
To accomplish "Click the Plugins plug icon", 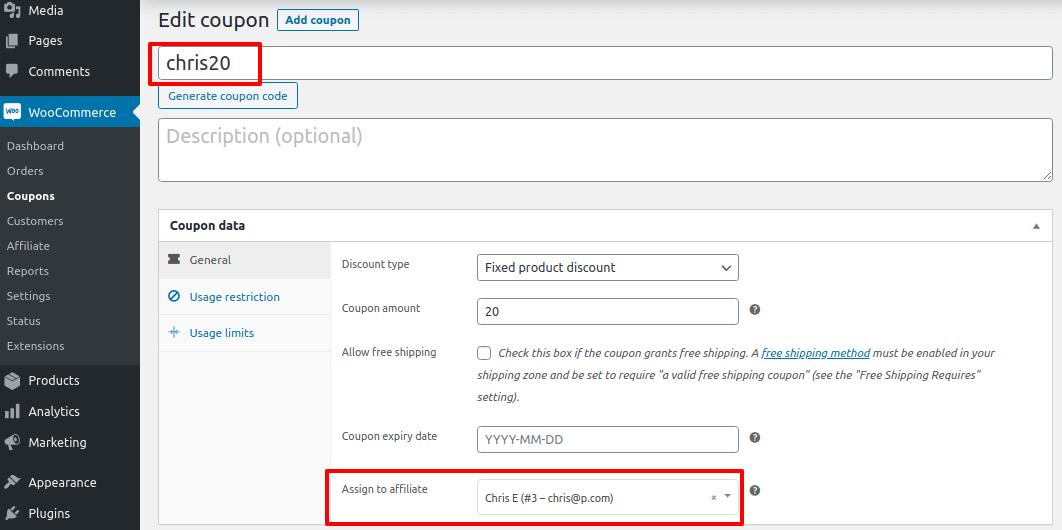I will pos(12,513).
